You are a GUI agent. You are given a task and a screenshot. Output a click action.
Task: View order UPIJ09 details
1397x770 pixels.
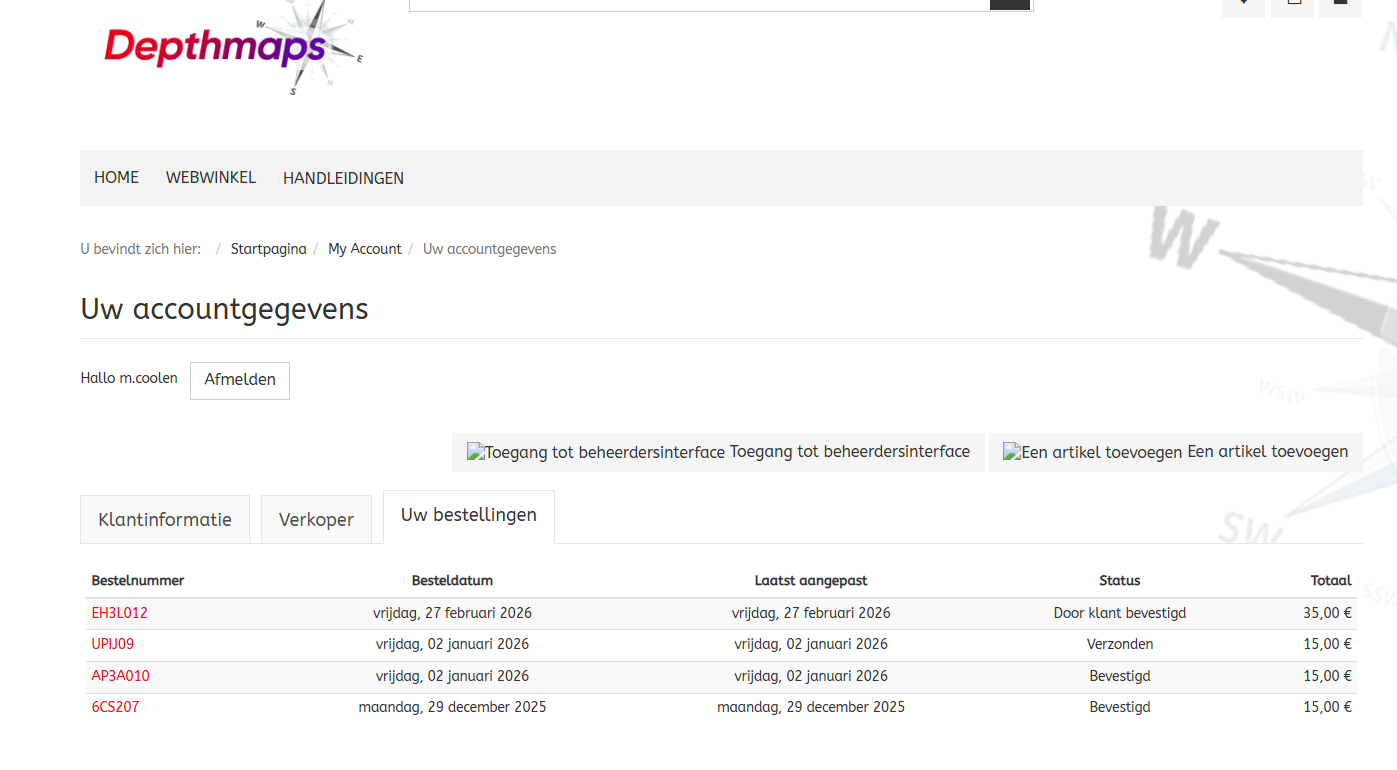[112, 644]
